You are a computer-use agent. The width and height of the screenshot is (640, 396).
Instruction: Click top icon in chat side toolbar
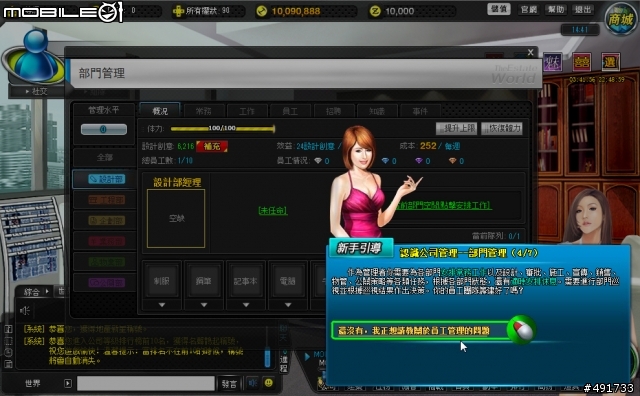(x=8, y=329)
